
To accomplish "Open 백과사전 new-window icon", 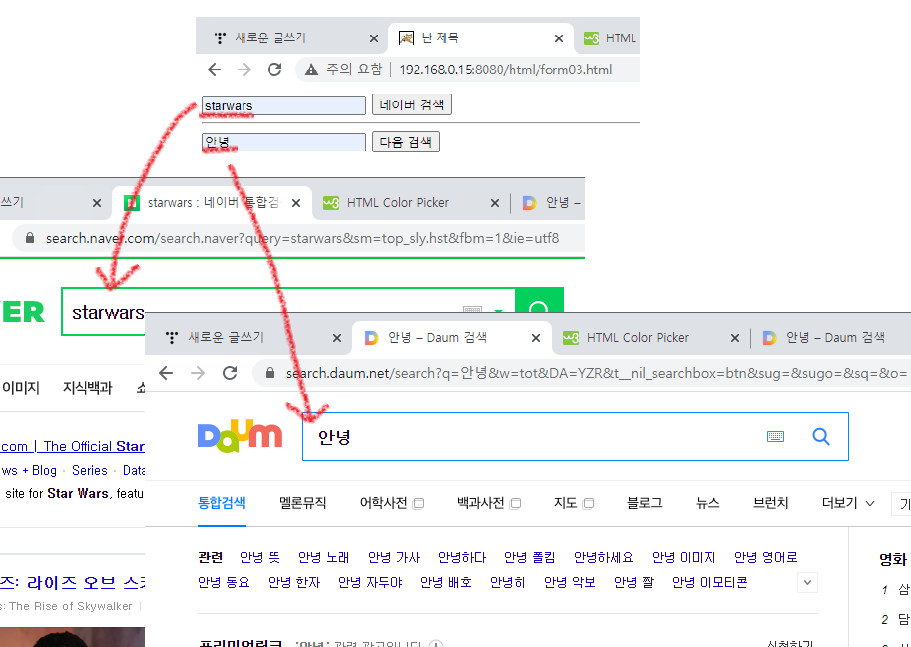I will click(515, 504).
